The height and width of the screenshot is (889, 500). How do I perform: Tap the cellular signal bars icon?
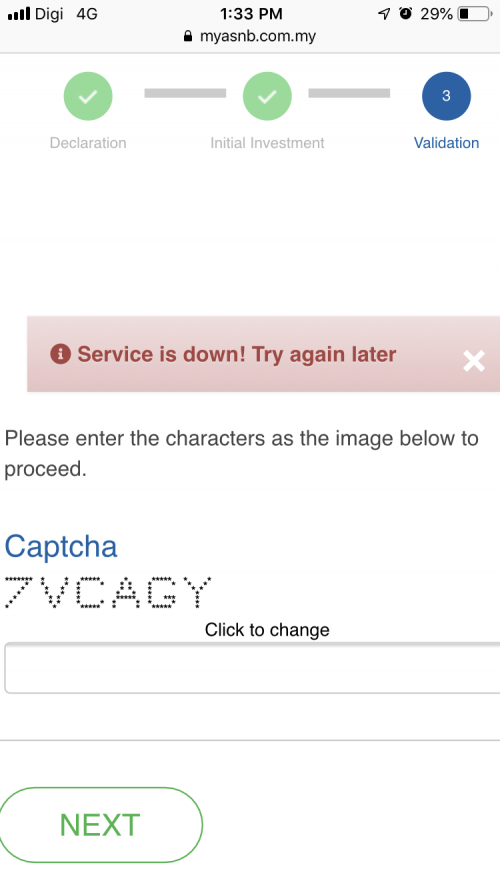click(19, 14)
